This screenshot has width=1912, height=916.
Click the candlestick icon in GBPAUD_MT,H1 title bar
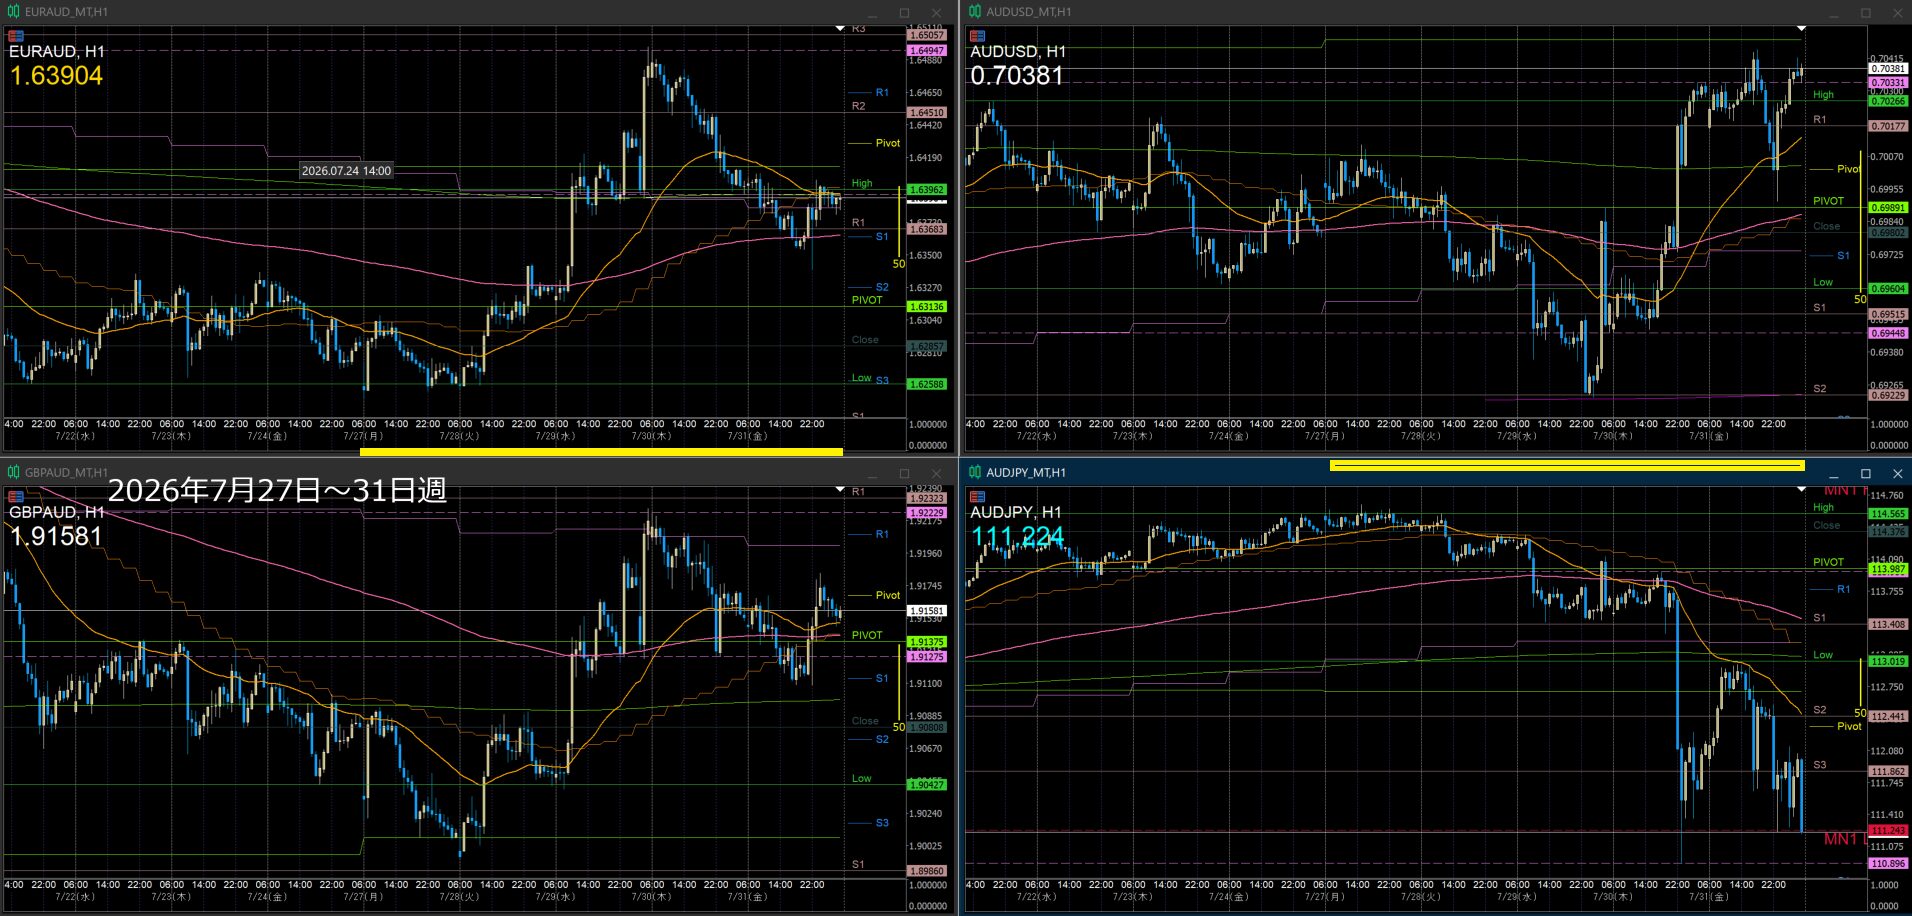coord(13,473)
